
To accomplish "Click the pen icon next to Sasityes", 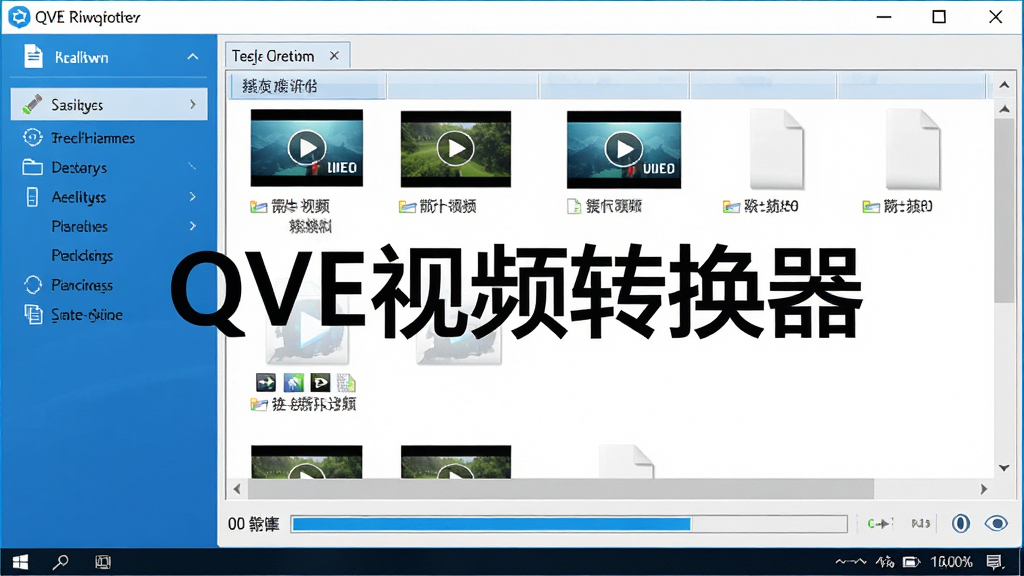I will pyautogui.click(x=32, y=104).
